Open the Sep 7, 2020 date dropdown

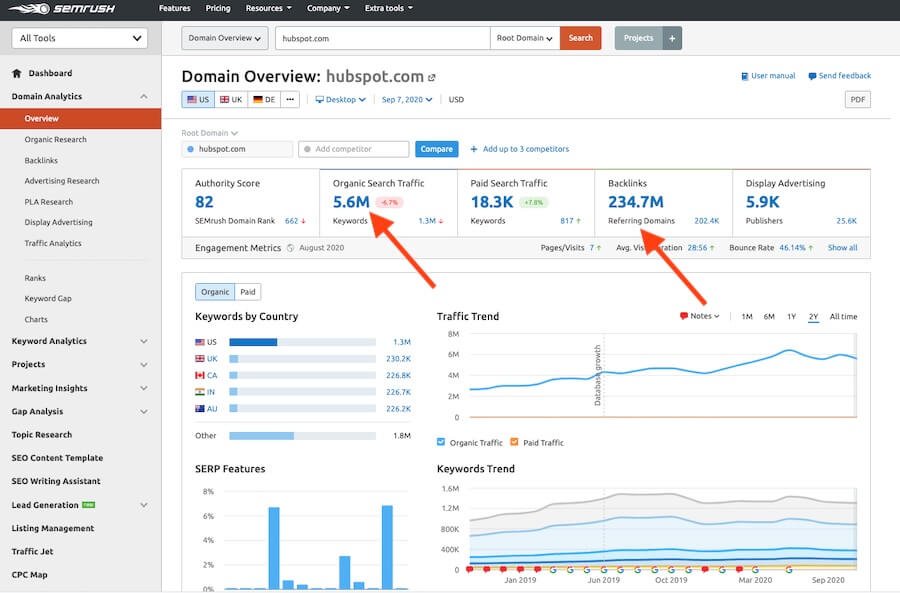click(407, 99)
